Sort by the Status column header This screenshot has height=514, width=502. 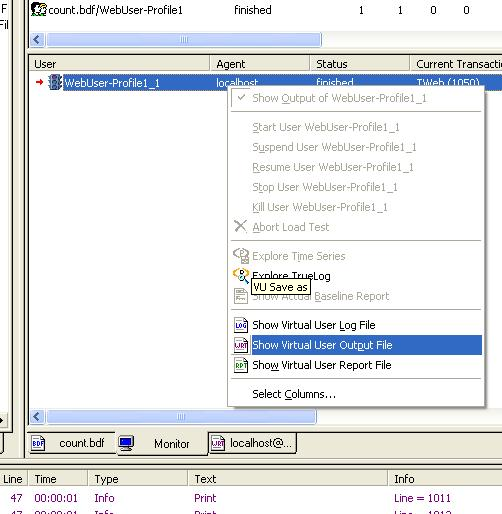pos(360,64)
